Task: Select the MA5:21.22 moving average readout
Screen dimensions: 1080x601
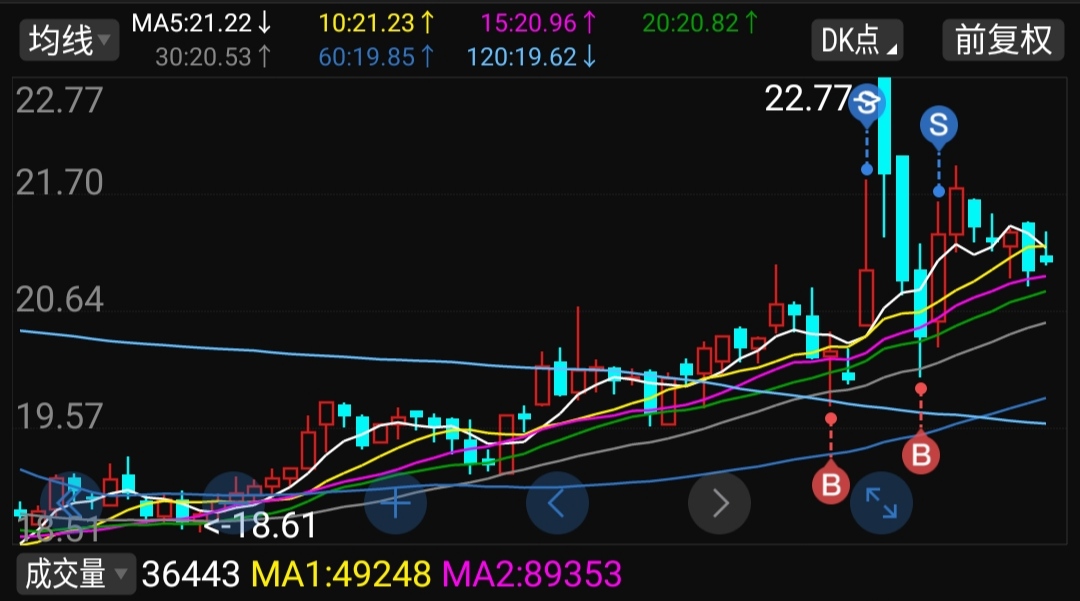Action: click(202, 23)
